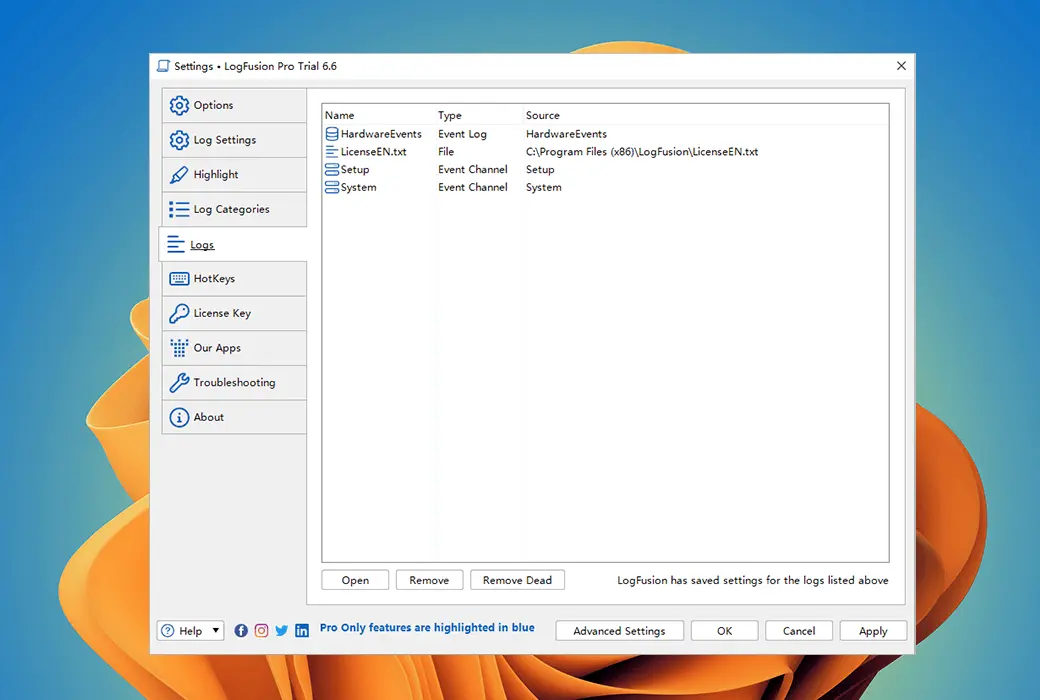Click the Event Channel type for Setup

coord(473,169)
